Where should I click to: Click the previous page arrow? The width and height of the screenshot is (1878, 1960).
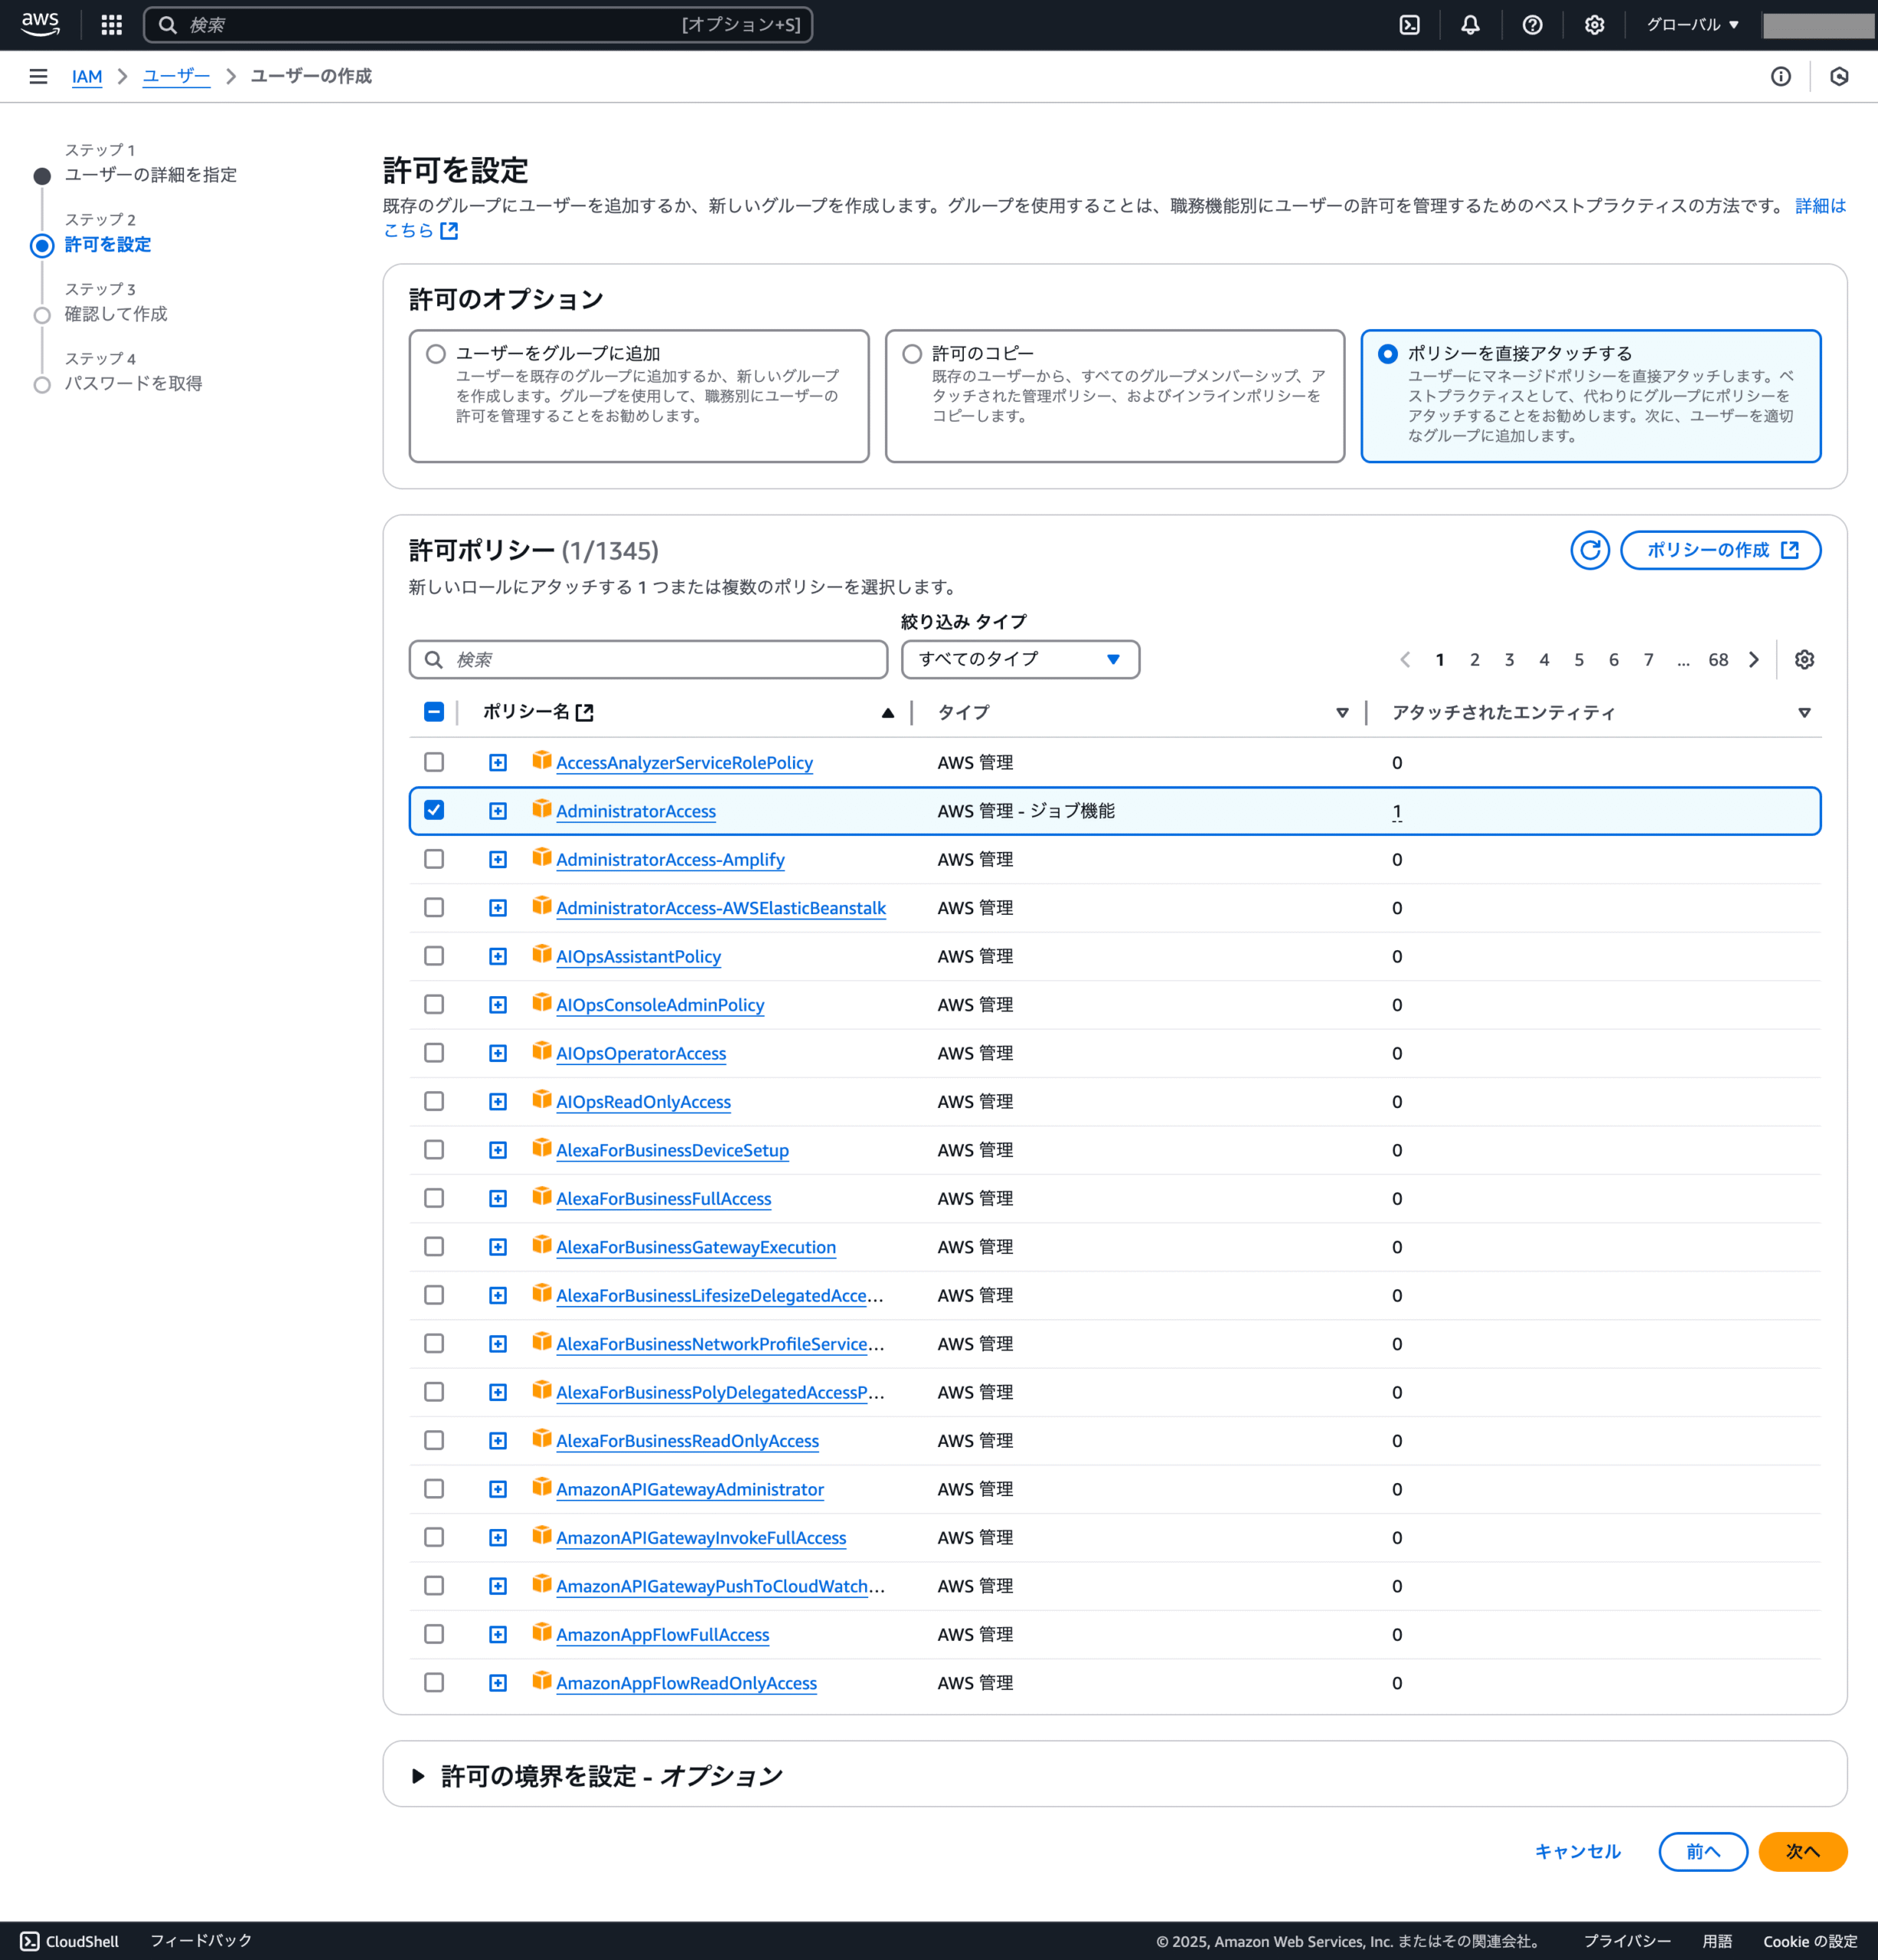pos(1405,659)
